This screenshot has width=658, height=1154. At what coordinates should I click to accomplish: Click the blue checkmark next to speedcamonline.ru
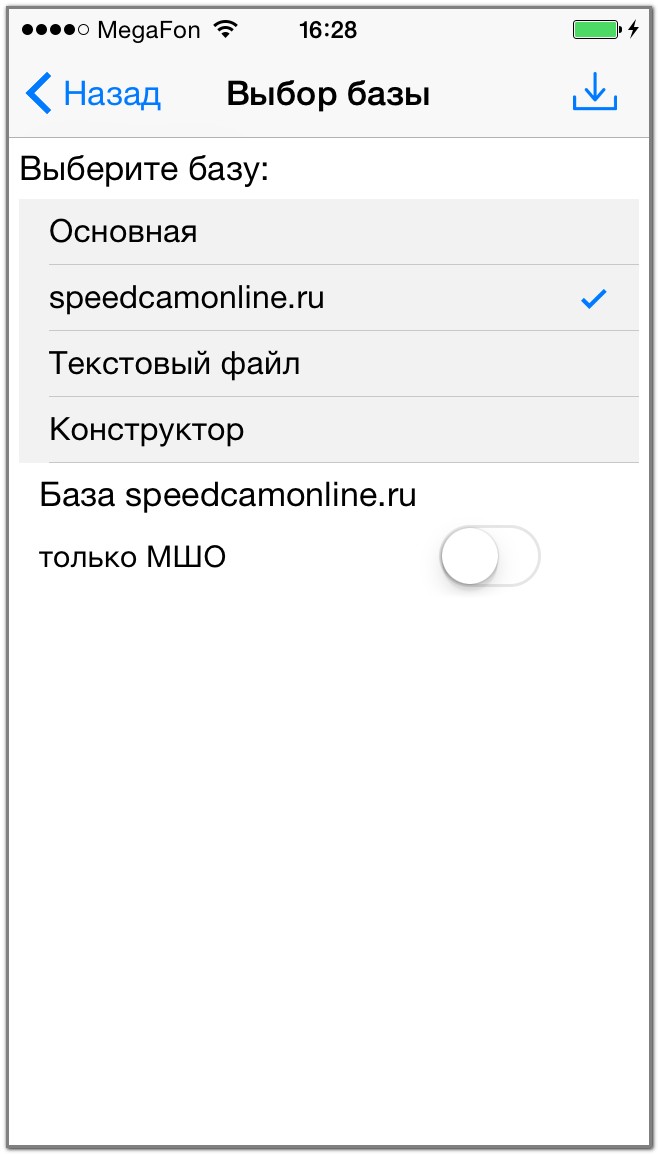(593, 298)
